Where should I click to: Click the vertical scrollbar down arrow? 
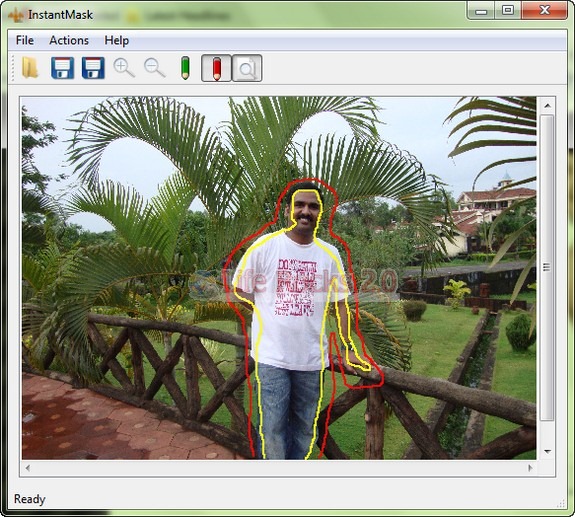tap(547, 451)
